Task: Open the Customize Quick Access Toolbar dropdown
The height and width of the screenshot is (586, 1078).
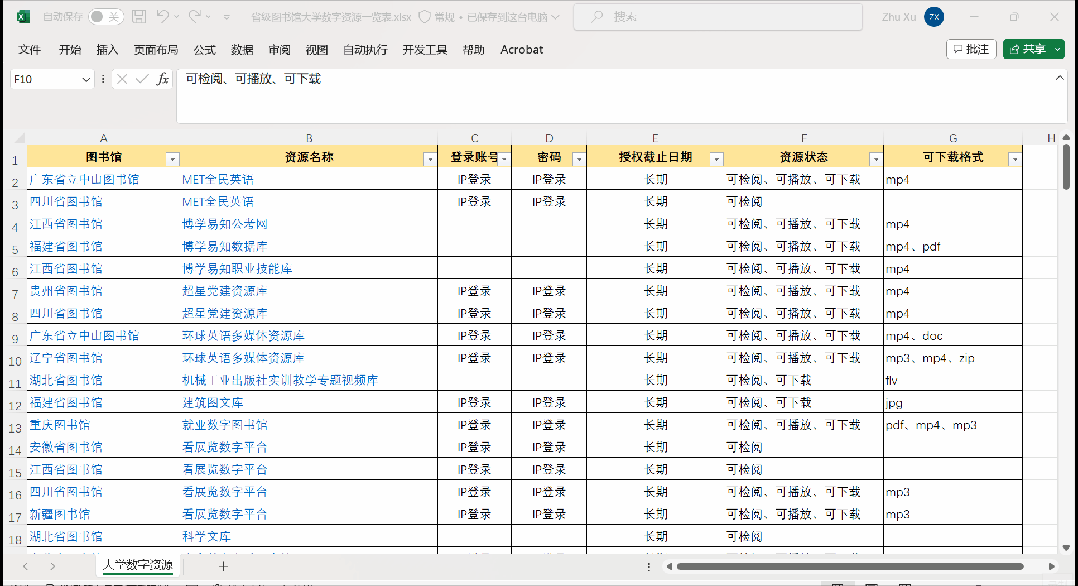Action: pos(227,17)
